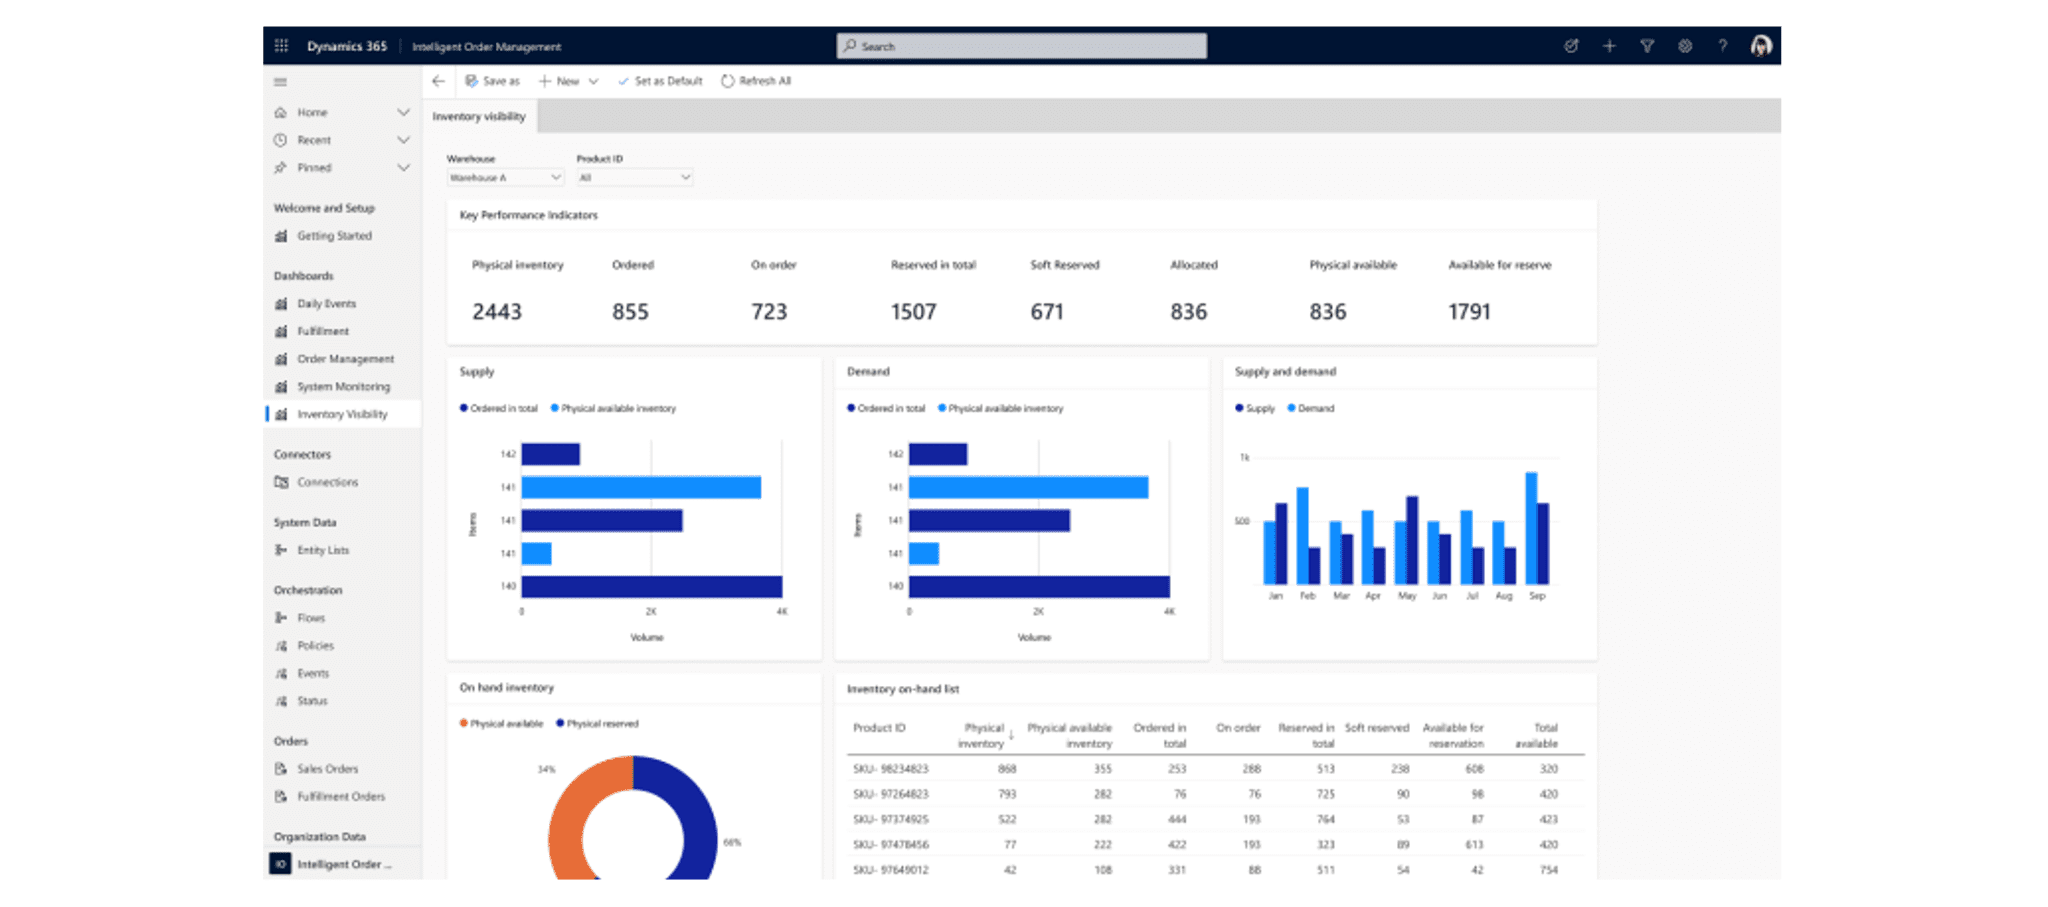Toggle Physical available legend in On hand inventory
The image size is (2048, 907).
[x=501, y=723]
